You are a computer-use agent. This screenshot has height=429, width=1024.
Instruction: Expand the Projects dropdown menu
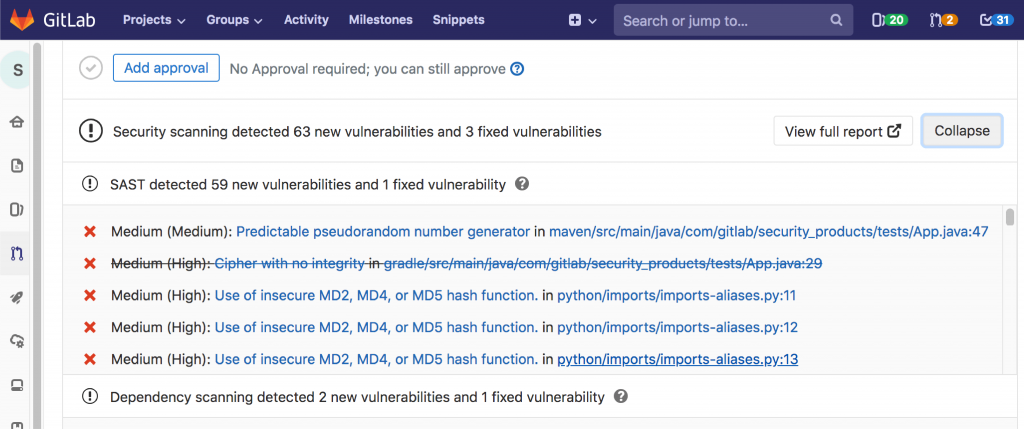[x=154, y=20]
